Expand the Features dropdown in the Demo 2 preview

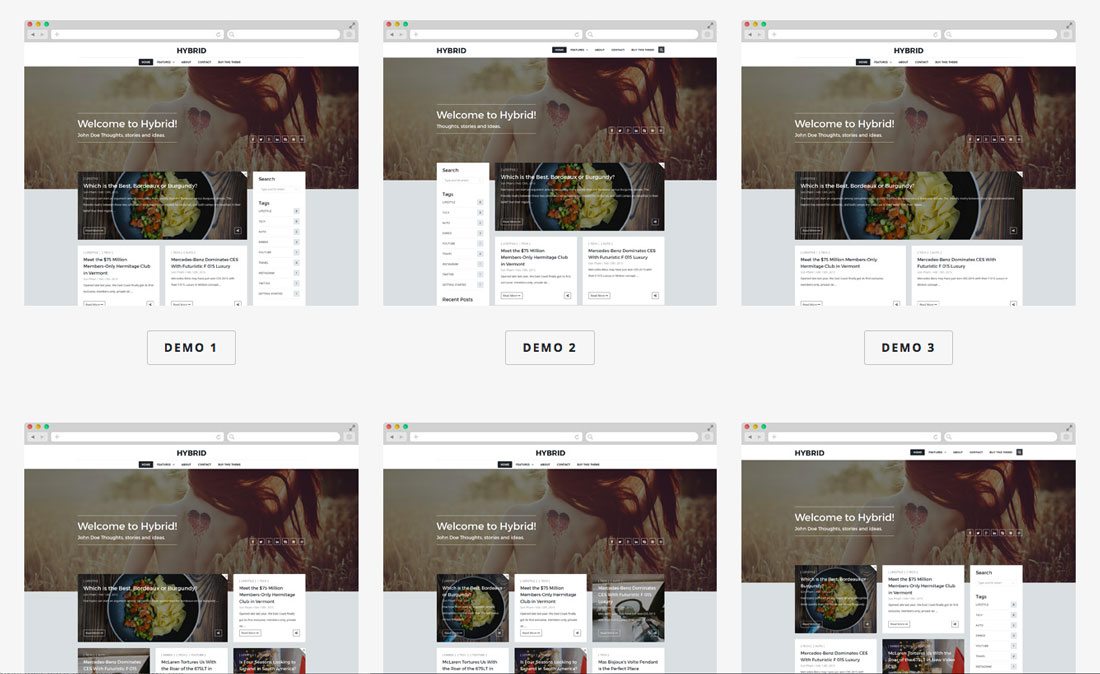(x=579, y=50)
